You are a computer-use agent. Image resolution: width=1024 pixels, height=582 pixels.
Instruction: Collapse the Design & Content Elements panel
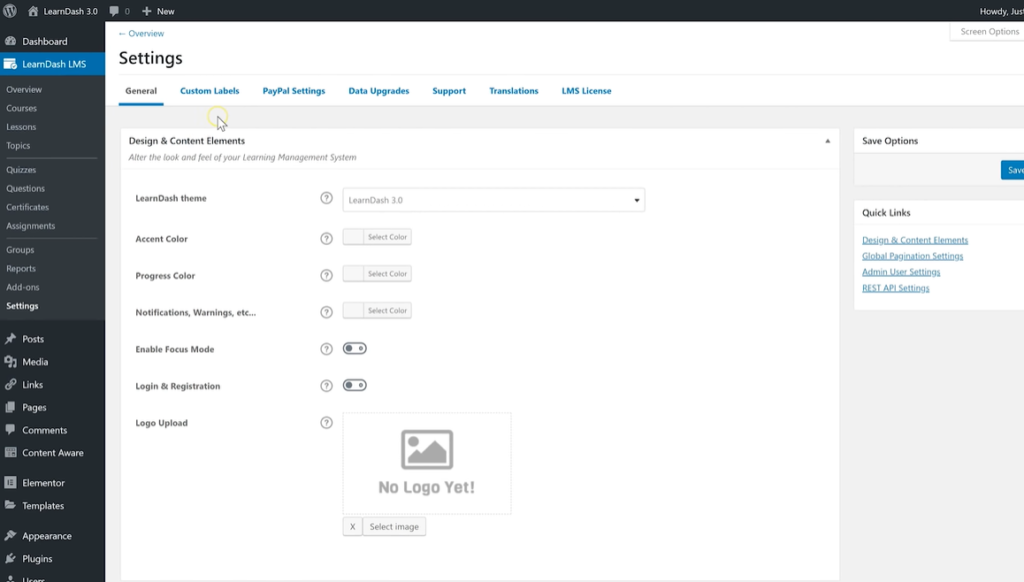click(827, 141)
